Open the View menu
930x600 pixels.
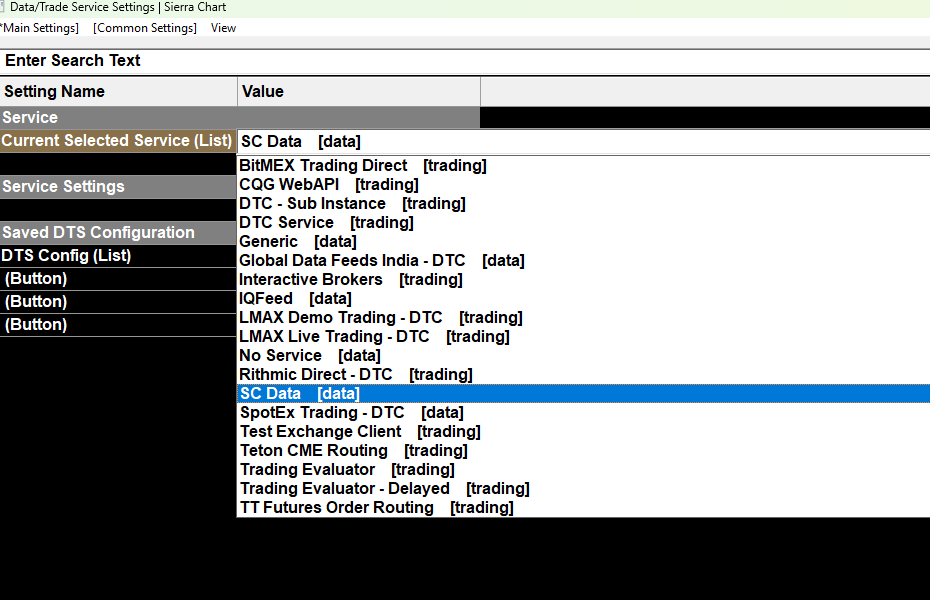tap(223, 28)
